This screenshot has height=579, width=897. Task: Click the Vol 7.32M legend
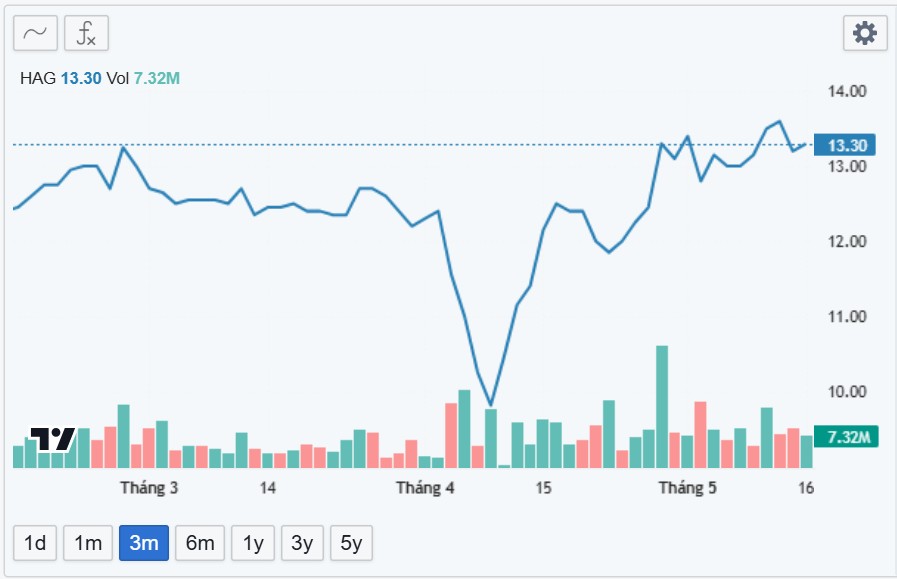point(143,78)
